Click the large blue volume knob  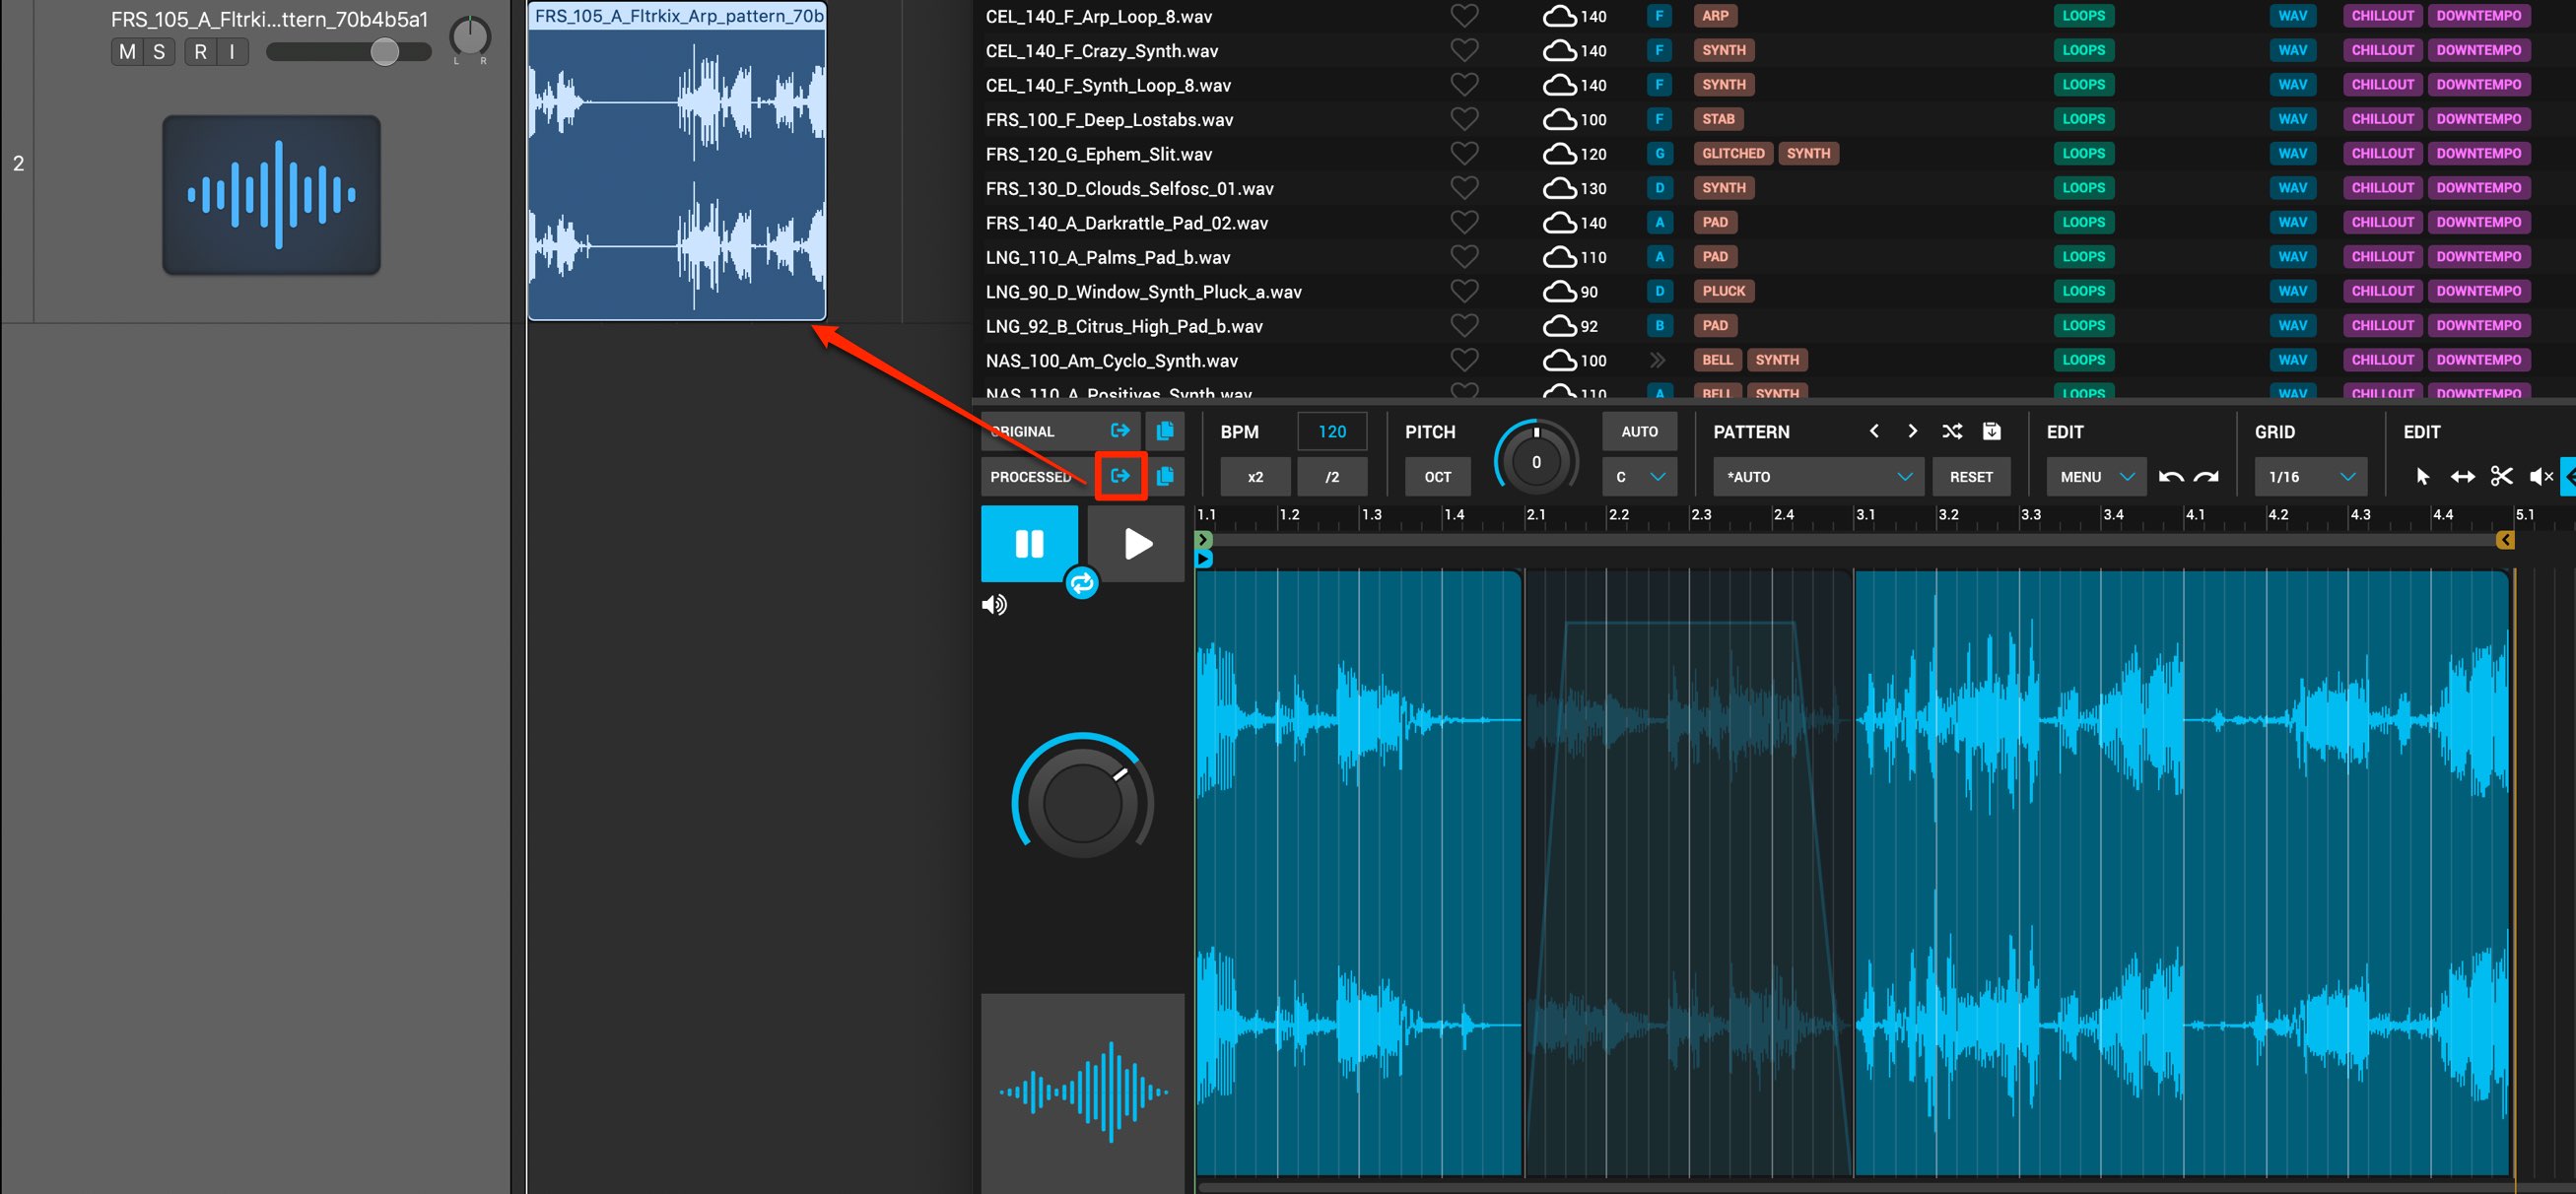(x=1083, y=803)
